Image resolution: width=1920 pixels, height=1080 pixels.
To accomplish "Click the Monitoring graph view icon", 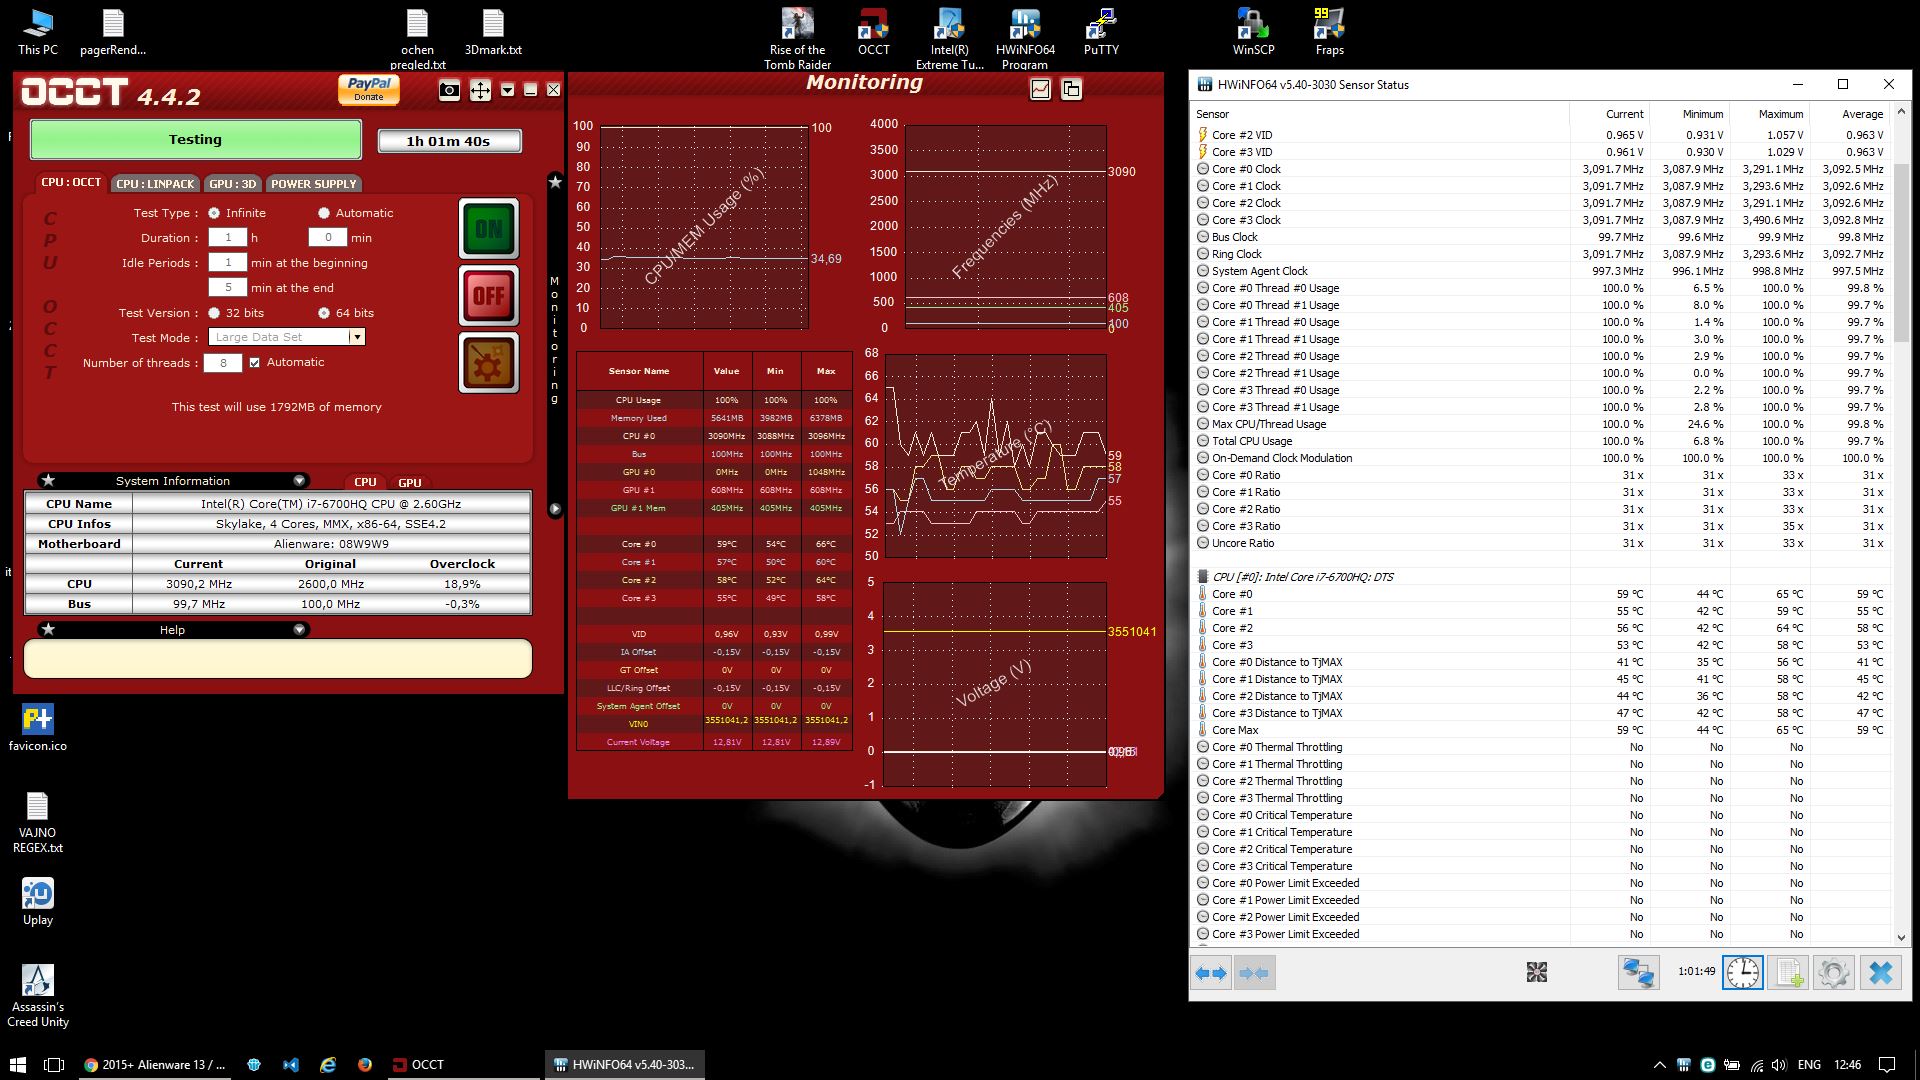I will 1041,89.
